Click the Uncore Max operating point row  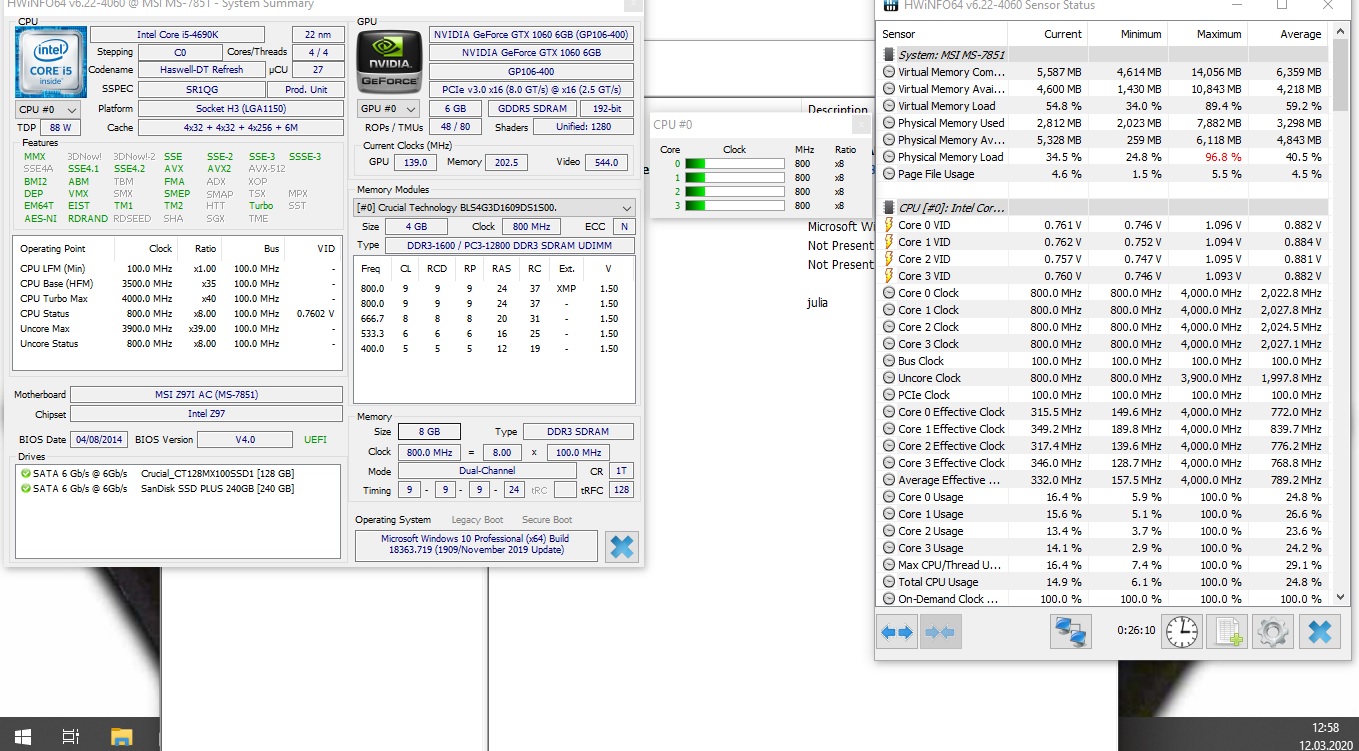[178, 328]
